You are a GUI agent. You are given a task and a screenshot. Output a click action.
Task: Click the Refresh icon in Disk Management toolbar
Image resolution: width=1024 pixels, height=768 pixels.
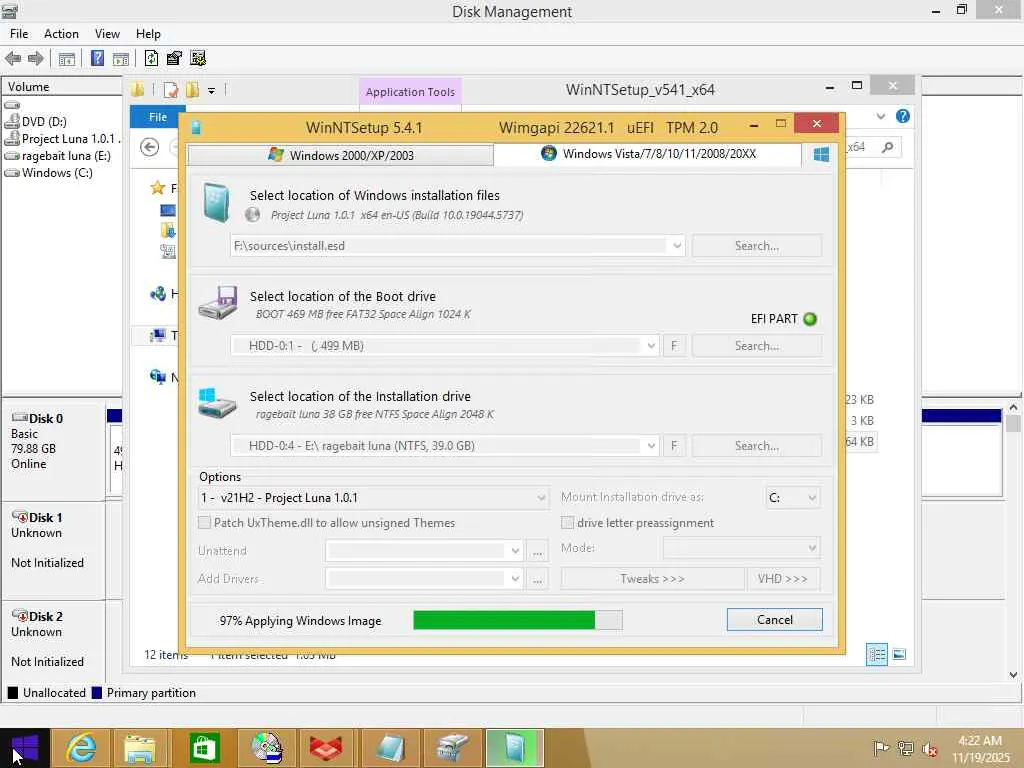151,58
